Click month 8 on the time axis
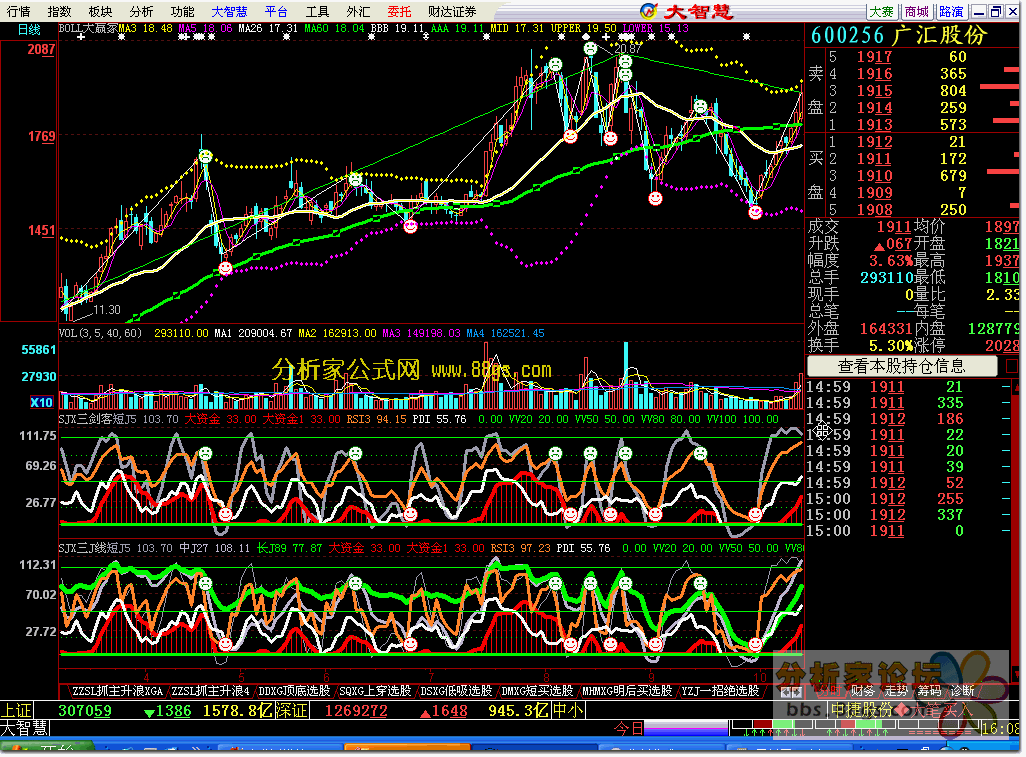Viewport: 1026px width, 757px height. [x=546, y=677]
